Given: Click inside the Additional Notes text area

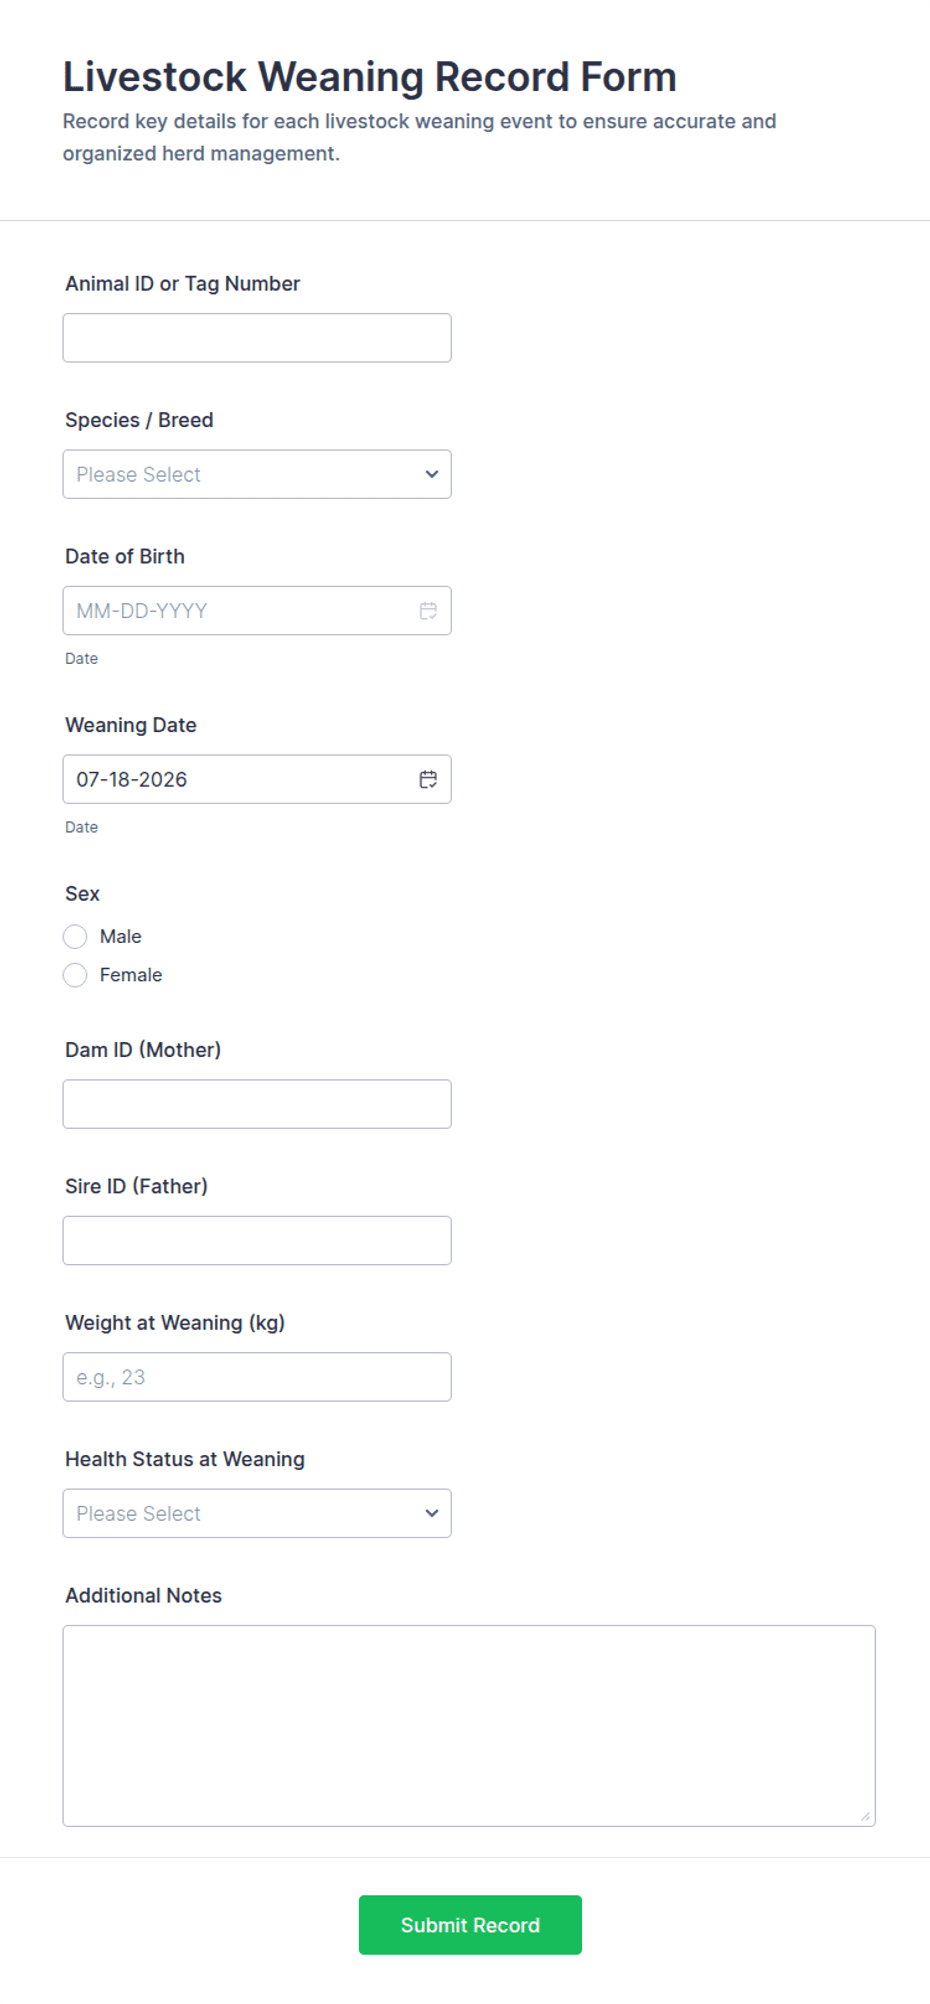Looking at the screenshot, I should tap(469, 1726).
